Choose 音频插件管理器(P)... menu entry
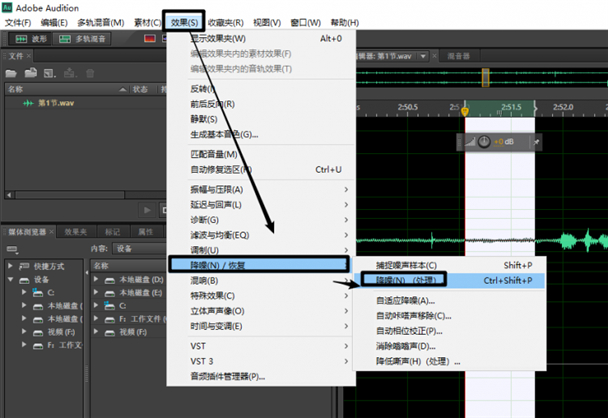Screen dimensions: 608x418 (x=261, y=377)
